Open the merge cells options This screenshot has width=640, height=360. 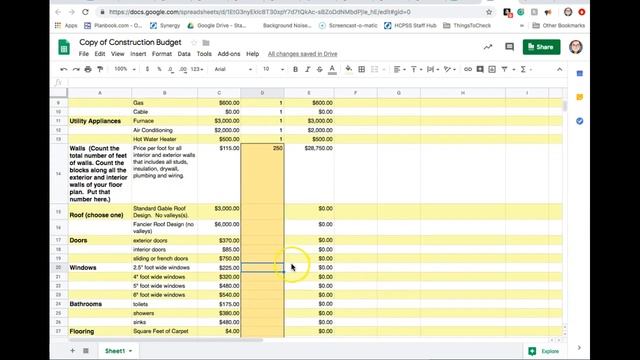(x=378, y=69)
